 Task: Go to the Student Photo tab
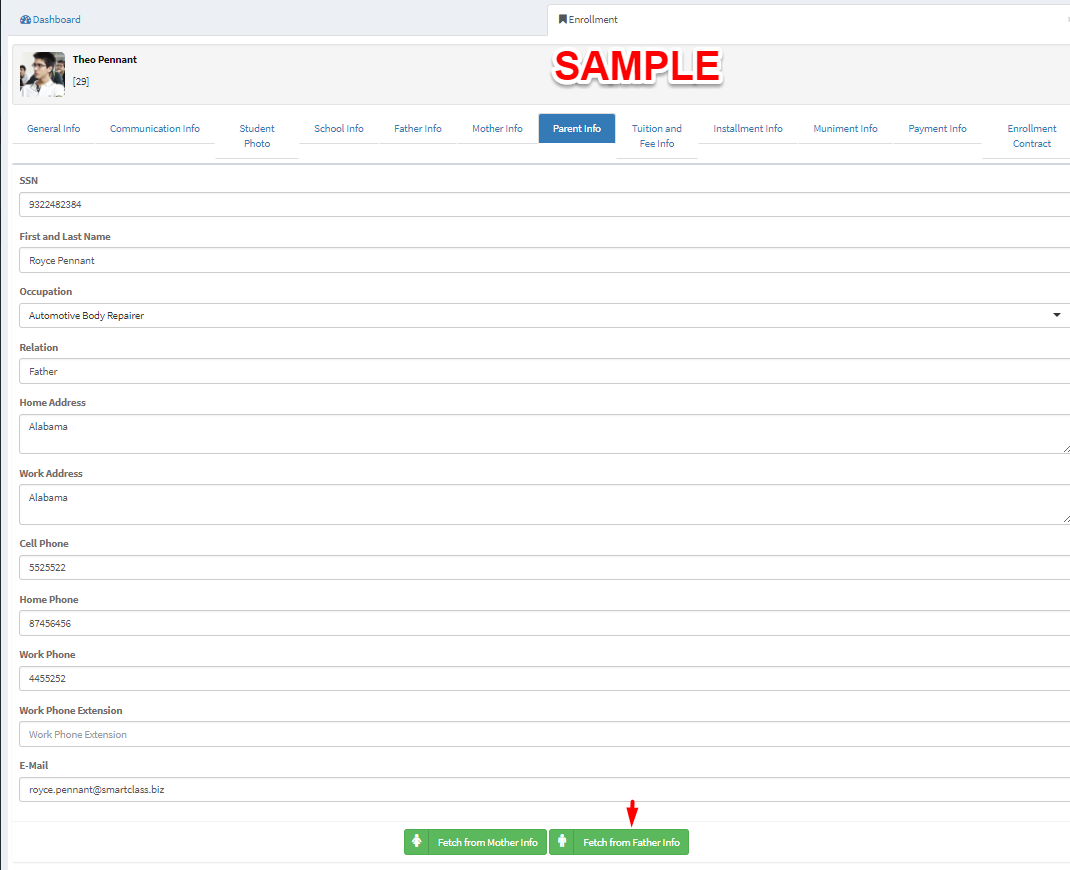(x=257, y=136)
